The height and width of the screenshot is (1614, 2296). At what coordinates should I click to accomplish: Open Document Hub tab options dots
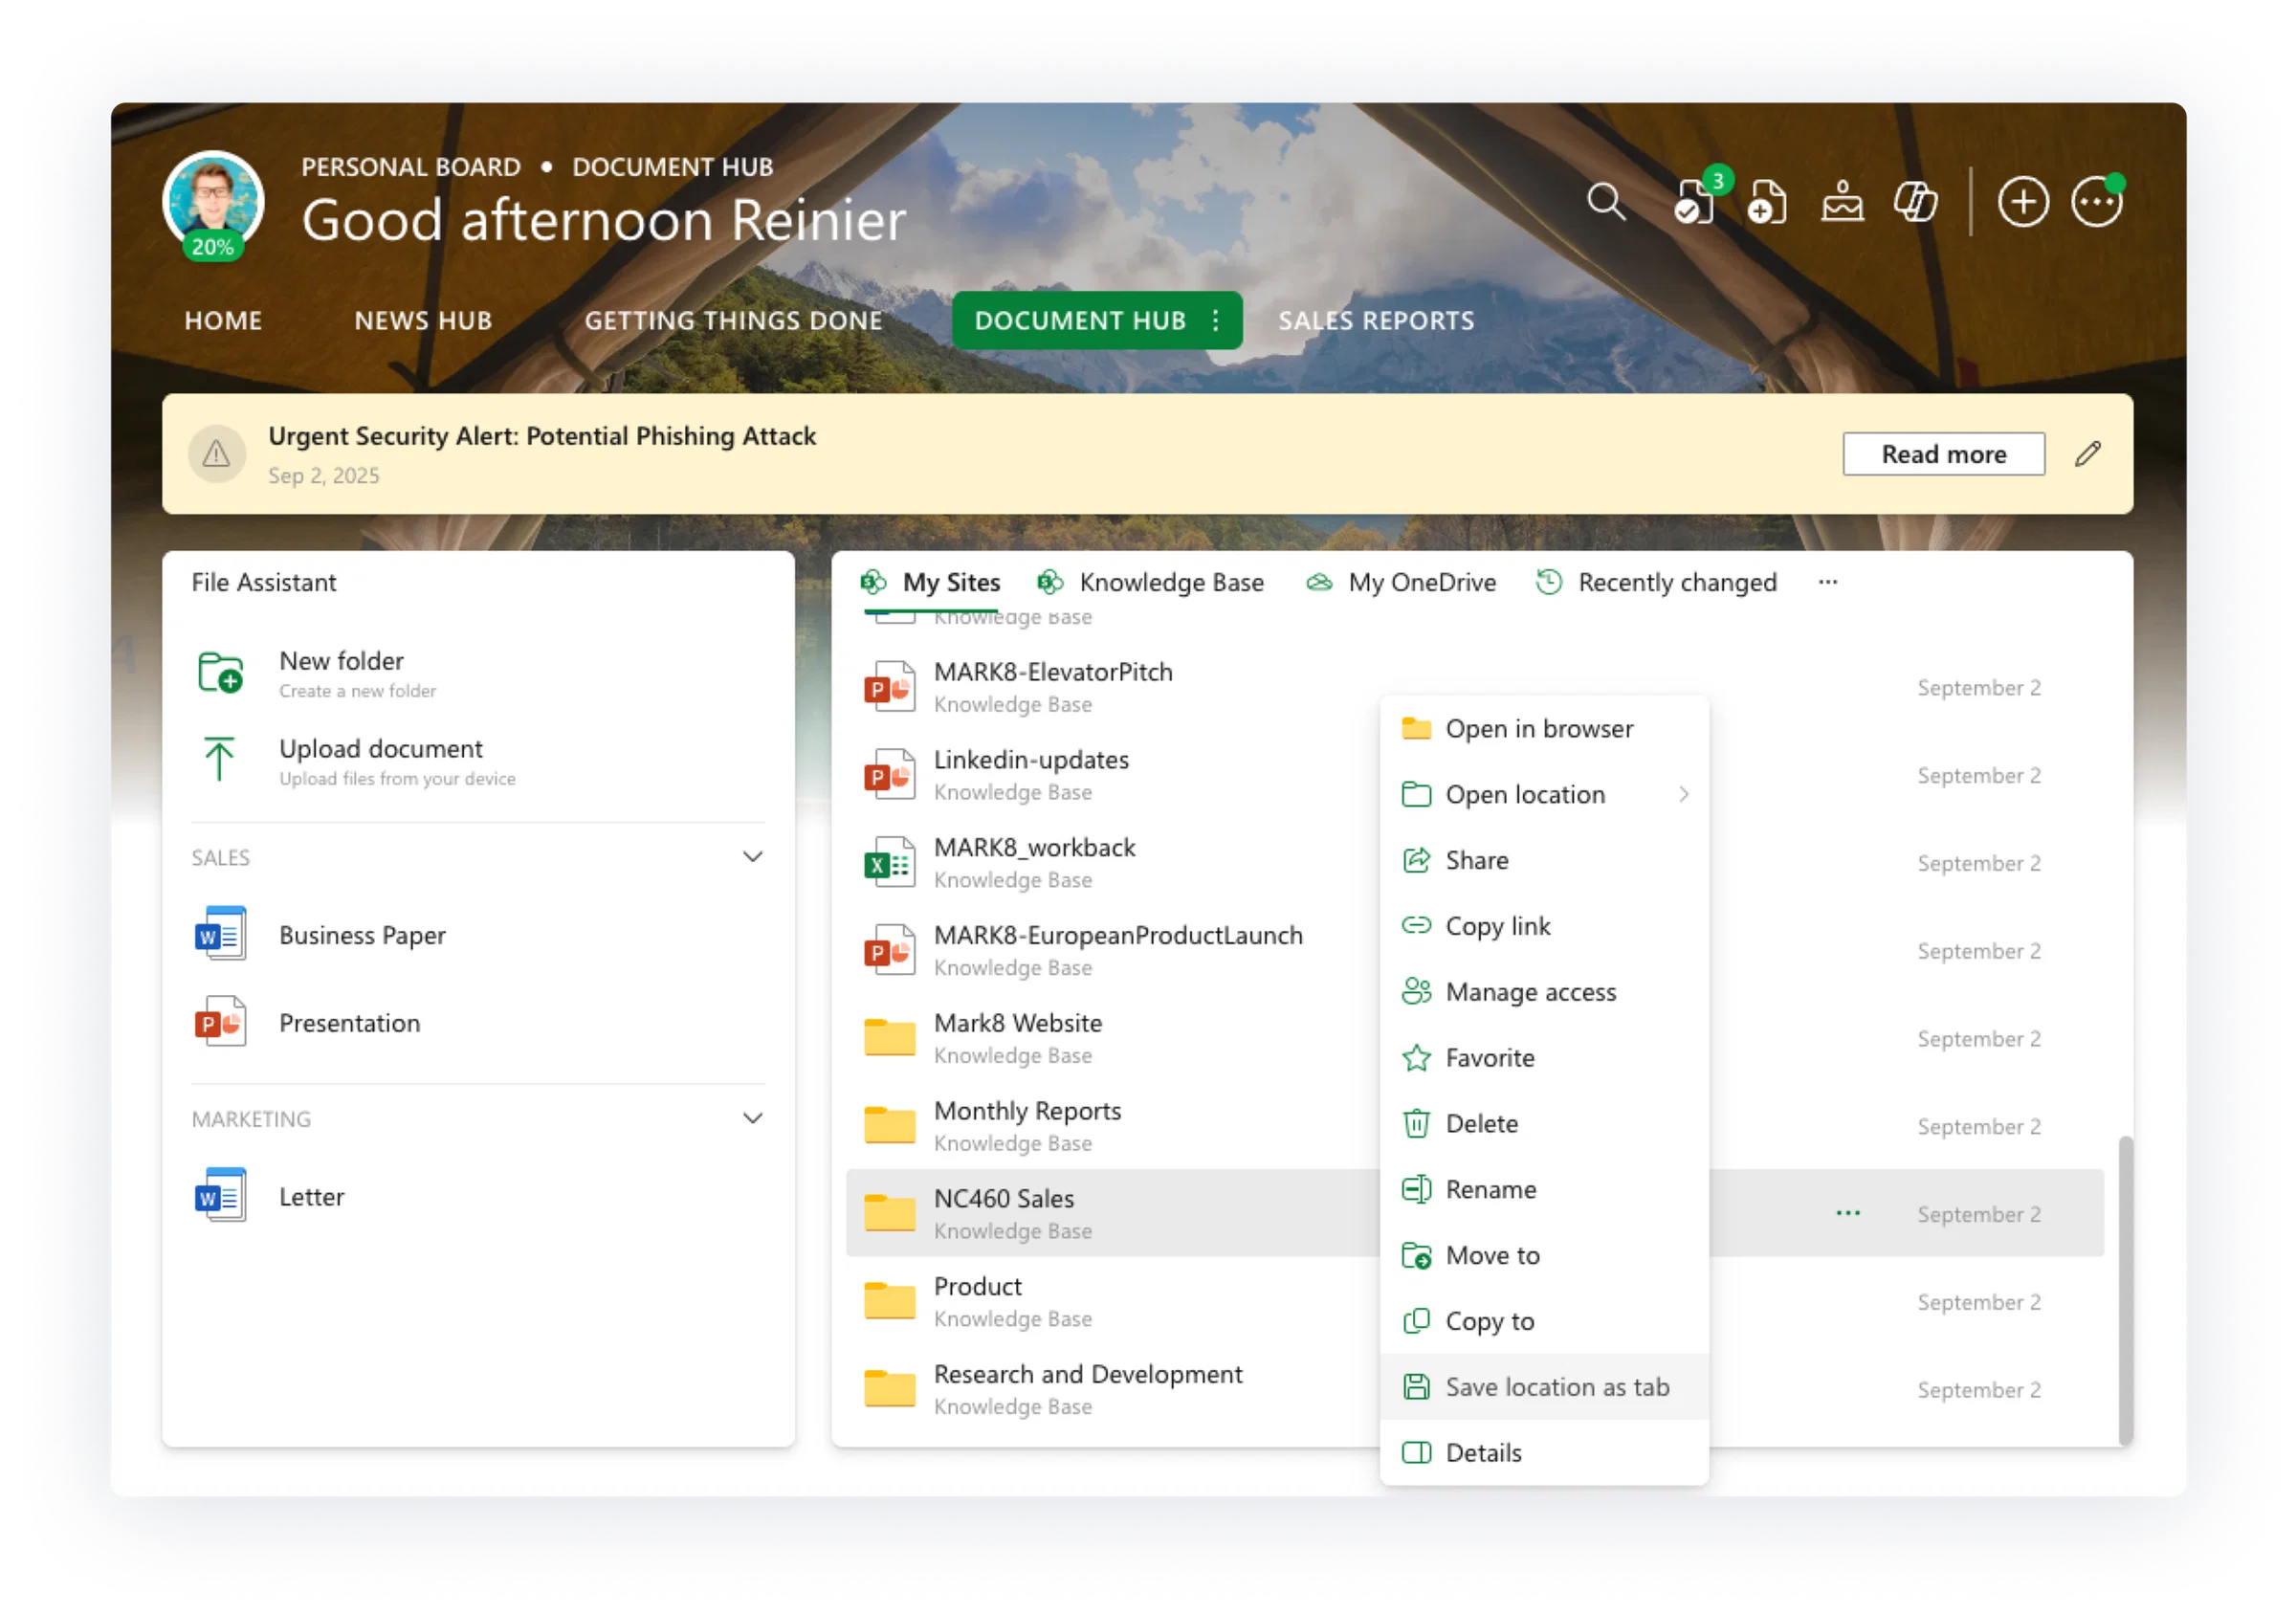[x=1215, y=320]
